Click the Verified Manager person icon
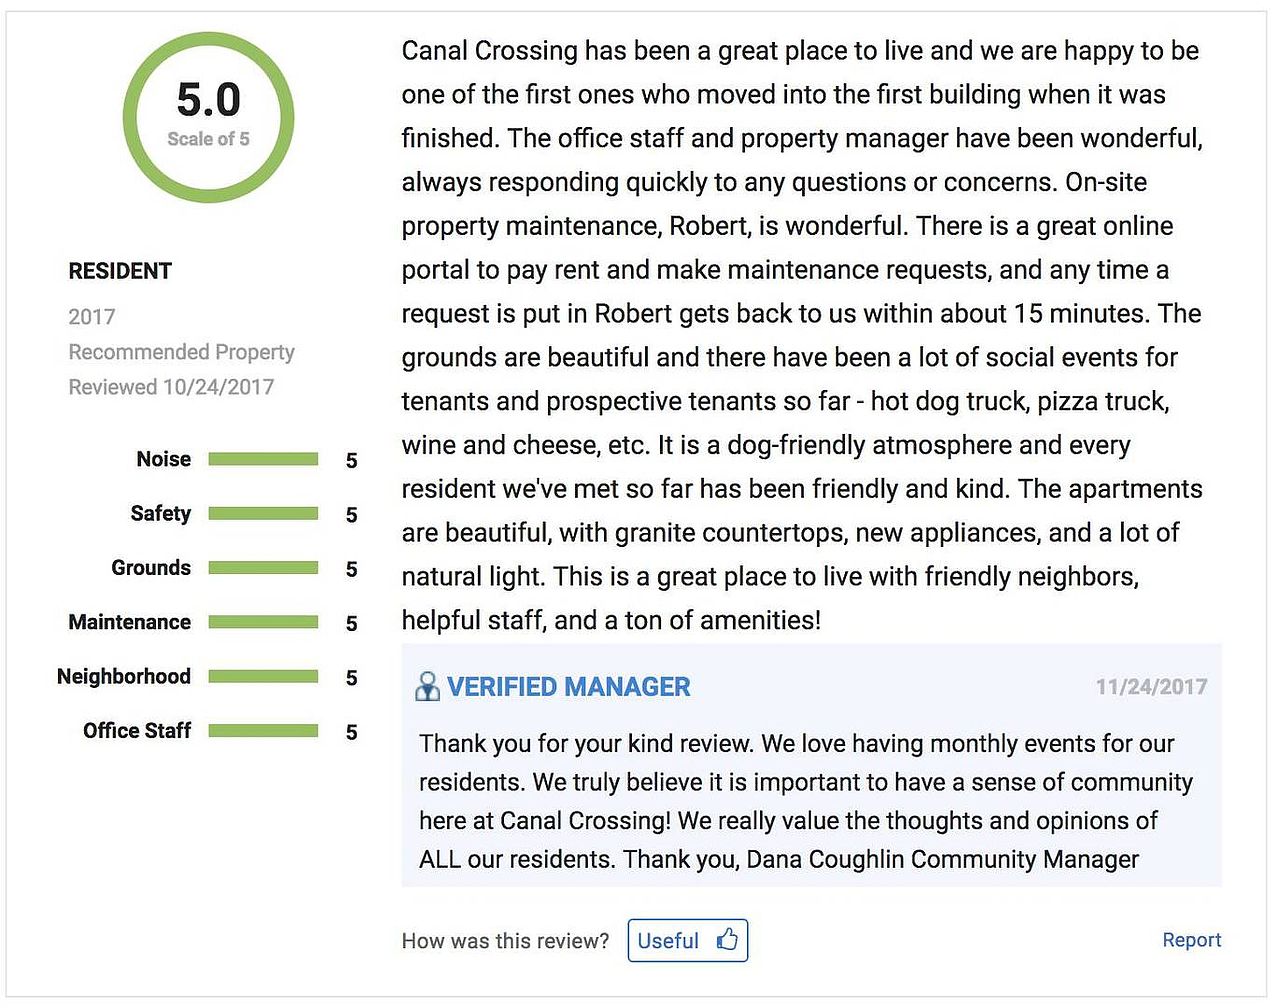This screenshot has width=1278, height=1008. point(427,686)
